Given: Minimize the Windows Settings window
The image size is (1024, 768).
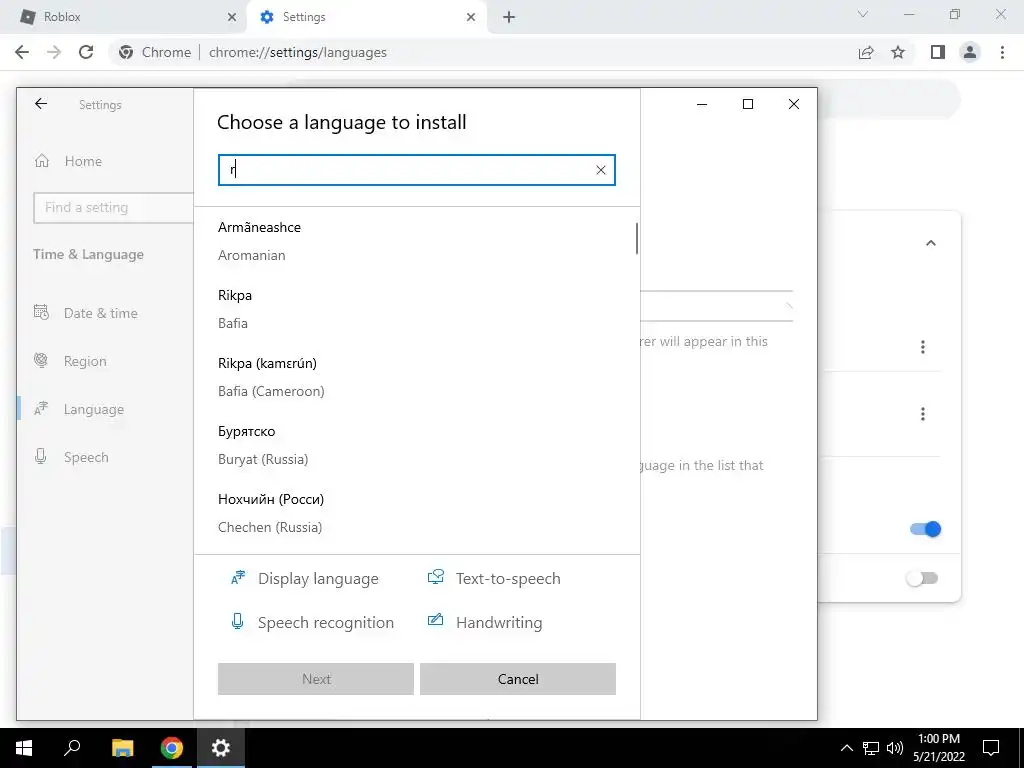Looking at the screenshot, I should coord(702,104).
